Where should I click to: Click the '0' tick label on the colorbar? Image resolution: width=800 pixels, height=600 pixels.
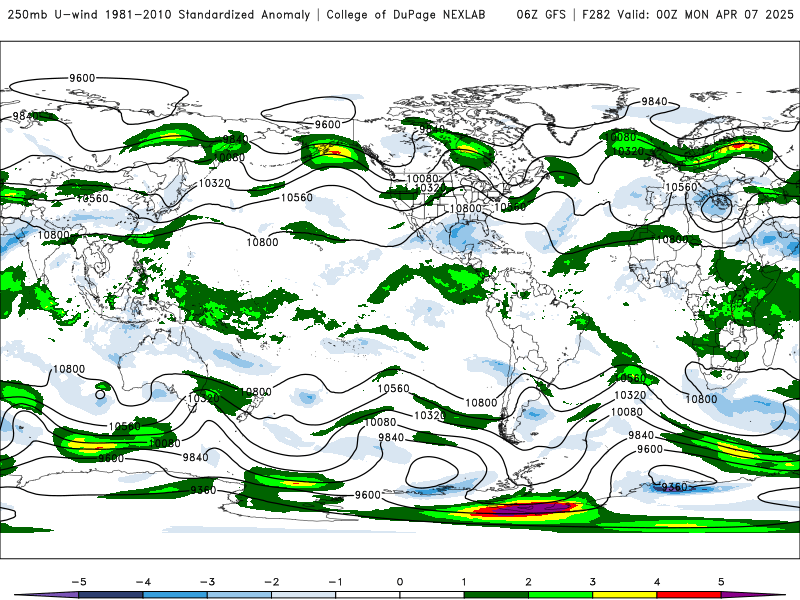click(400, 582)
